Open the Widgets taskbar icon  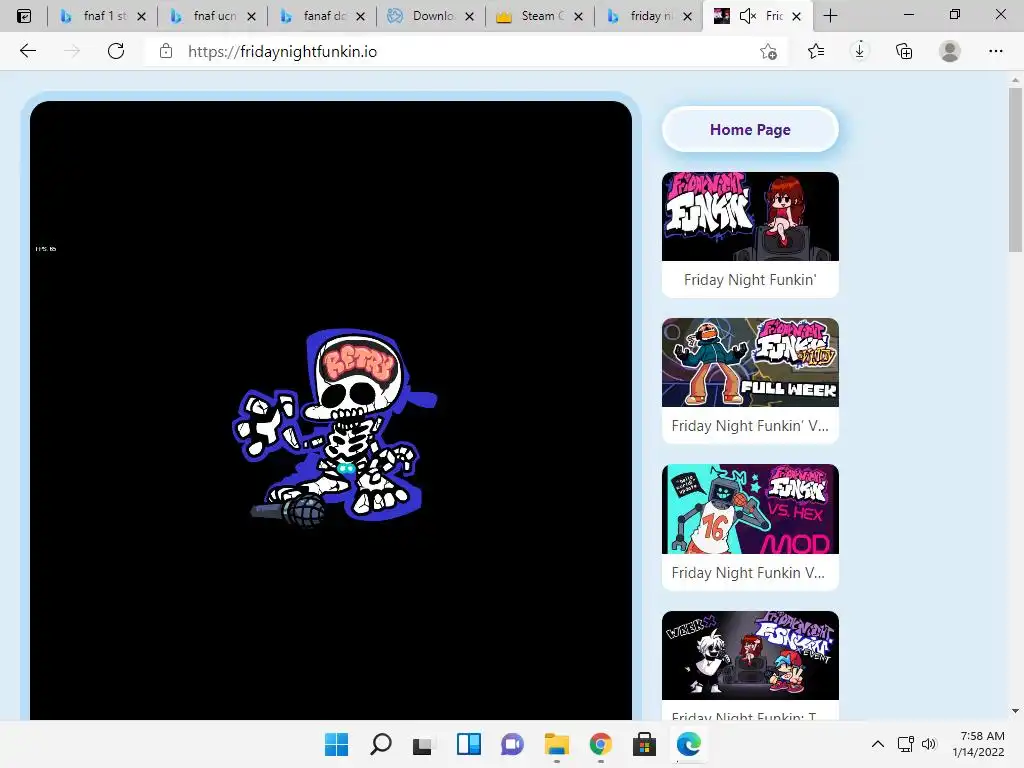[468, 744]
